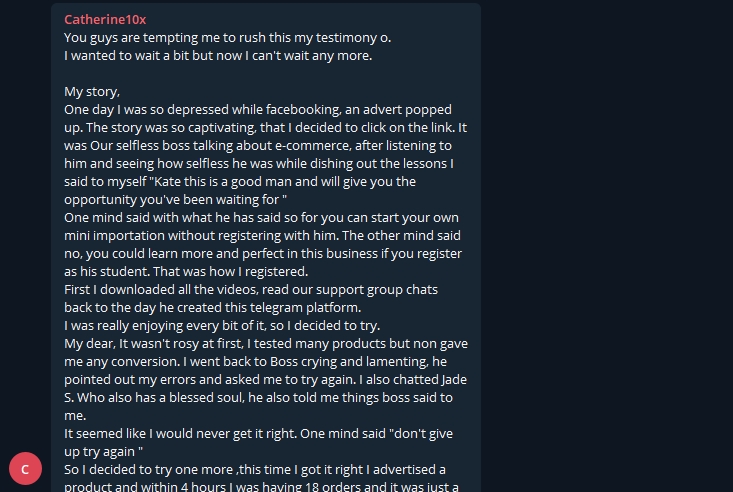The height and width of the screenshot is (492, 733).
Task: Click the name "Jade" in message
Action: 454,380
